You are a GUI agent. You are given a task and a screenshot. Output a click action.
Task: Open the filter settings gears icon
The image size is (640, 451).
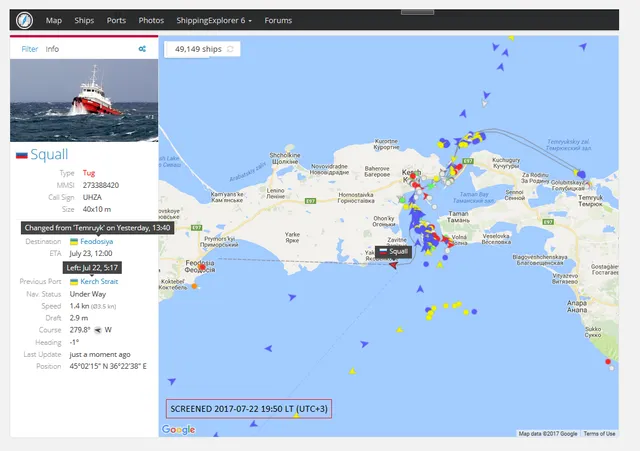pos(143,49)
